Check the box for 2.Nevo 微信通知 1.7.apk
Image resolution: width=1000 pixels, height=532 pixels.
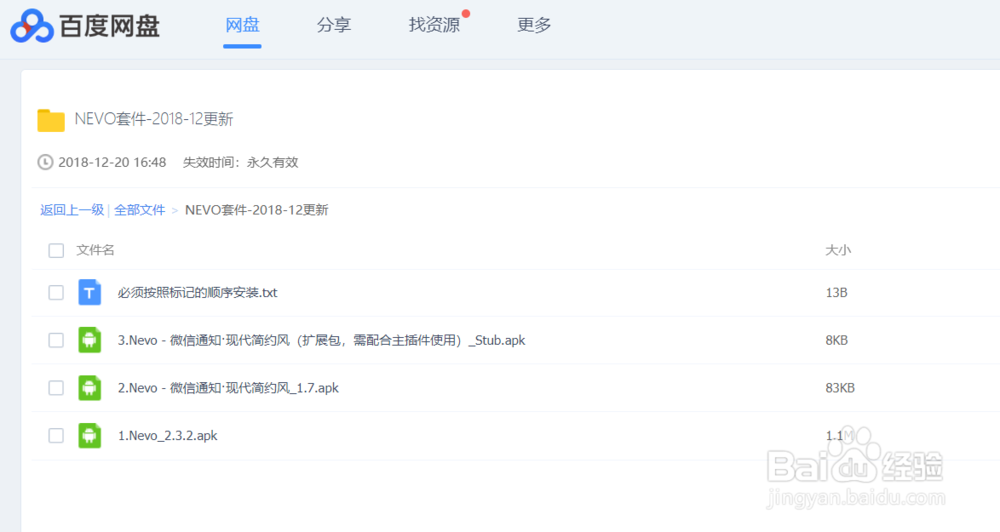click(56, 388)
